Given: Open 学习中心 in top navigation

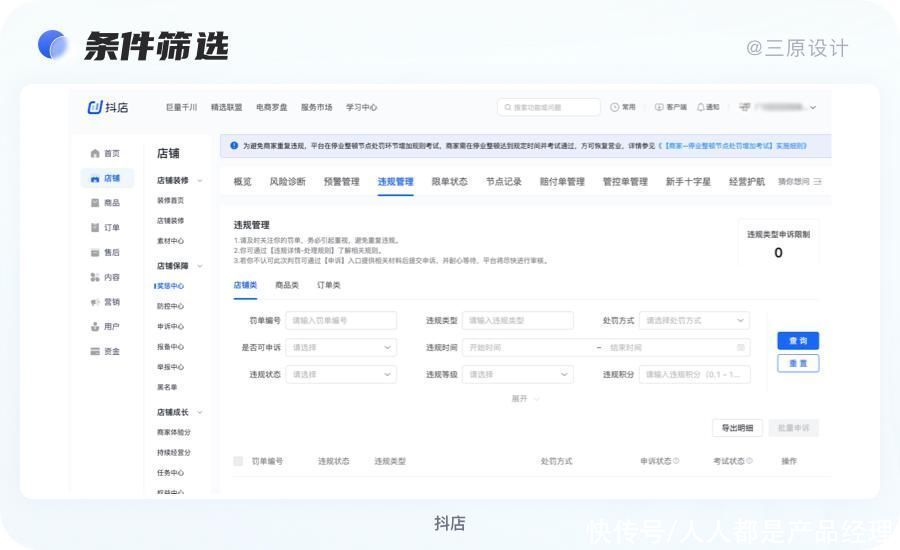Looking at the screenshot, I should pyautogui.click(x=362, y=107).
